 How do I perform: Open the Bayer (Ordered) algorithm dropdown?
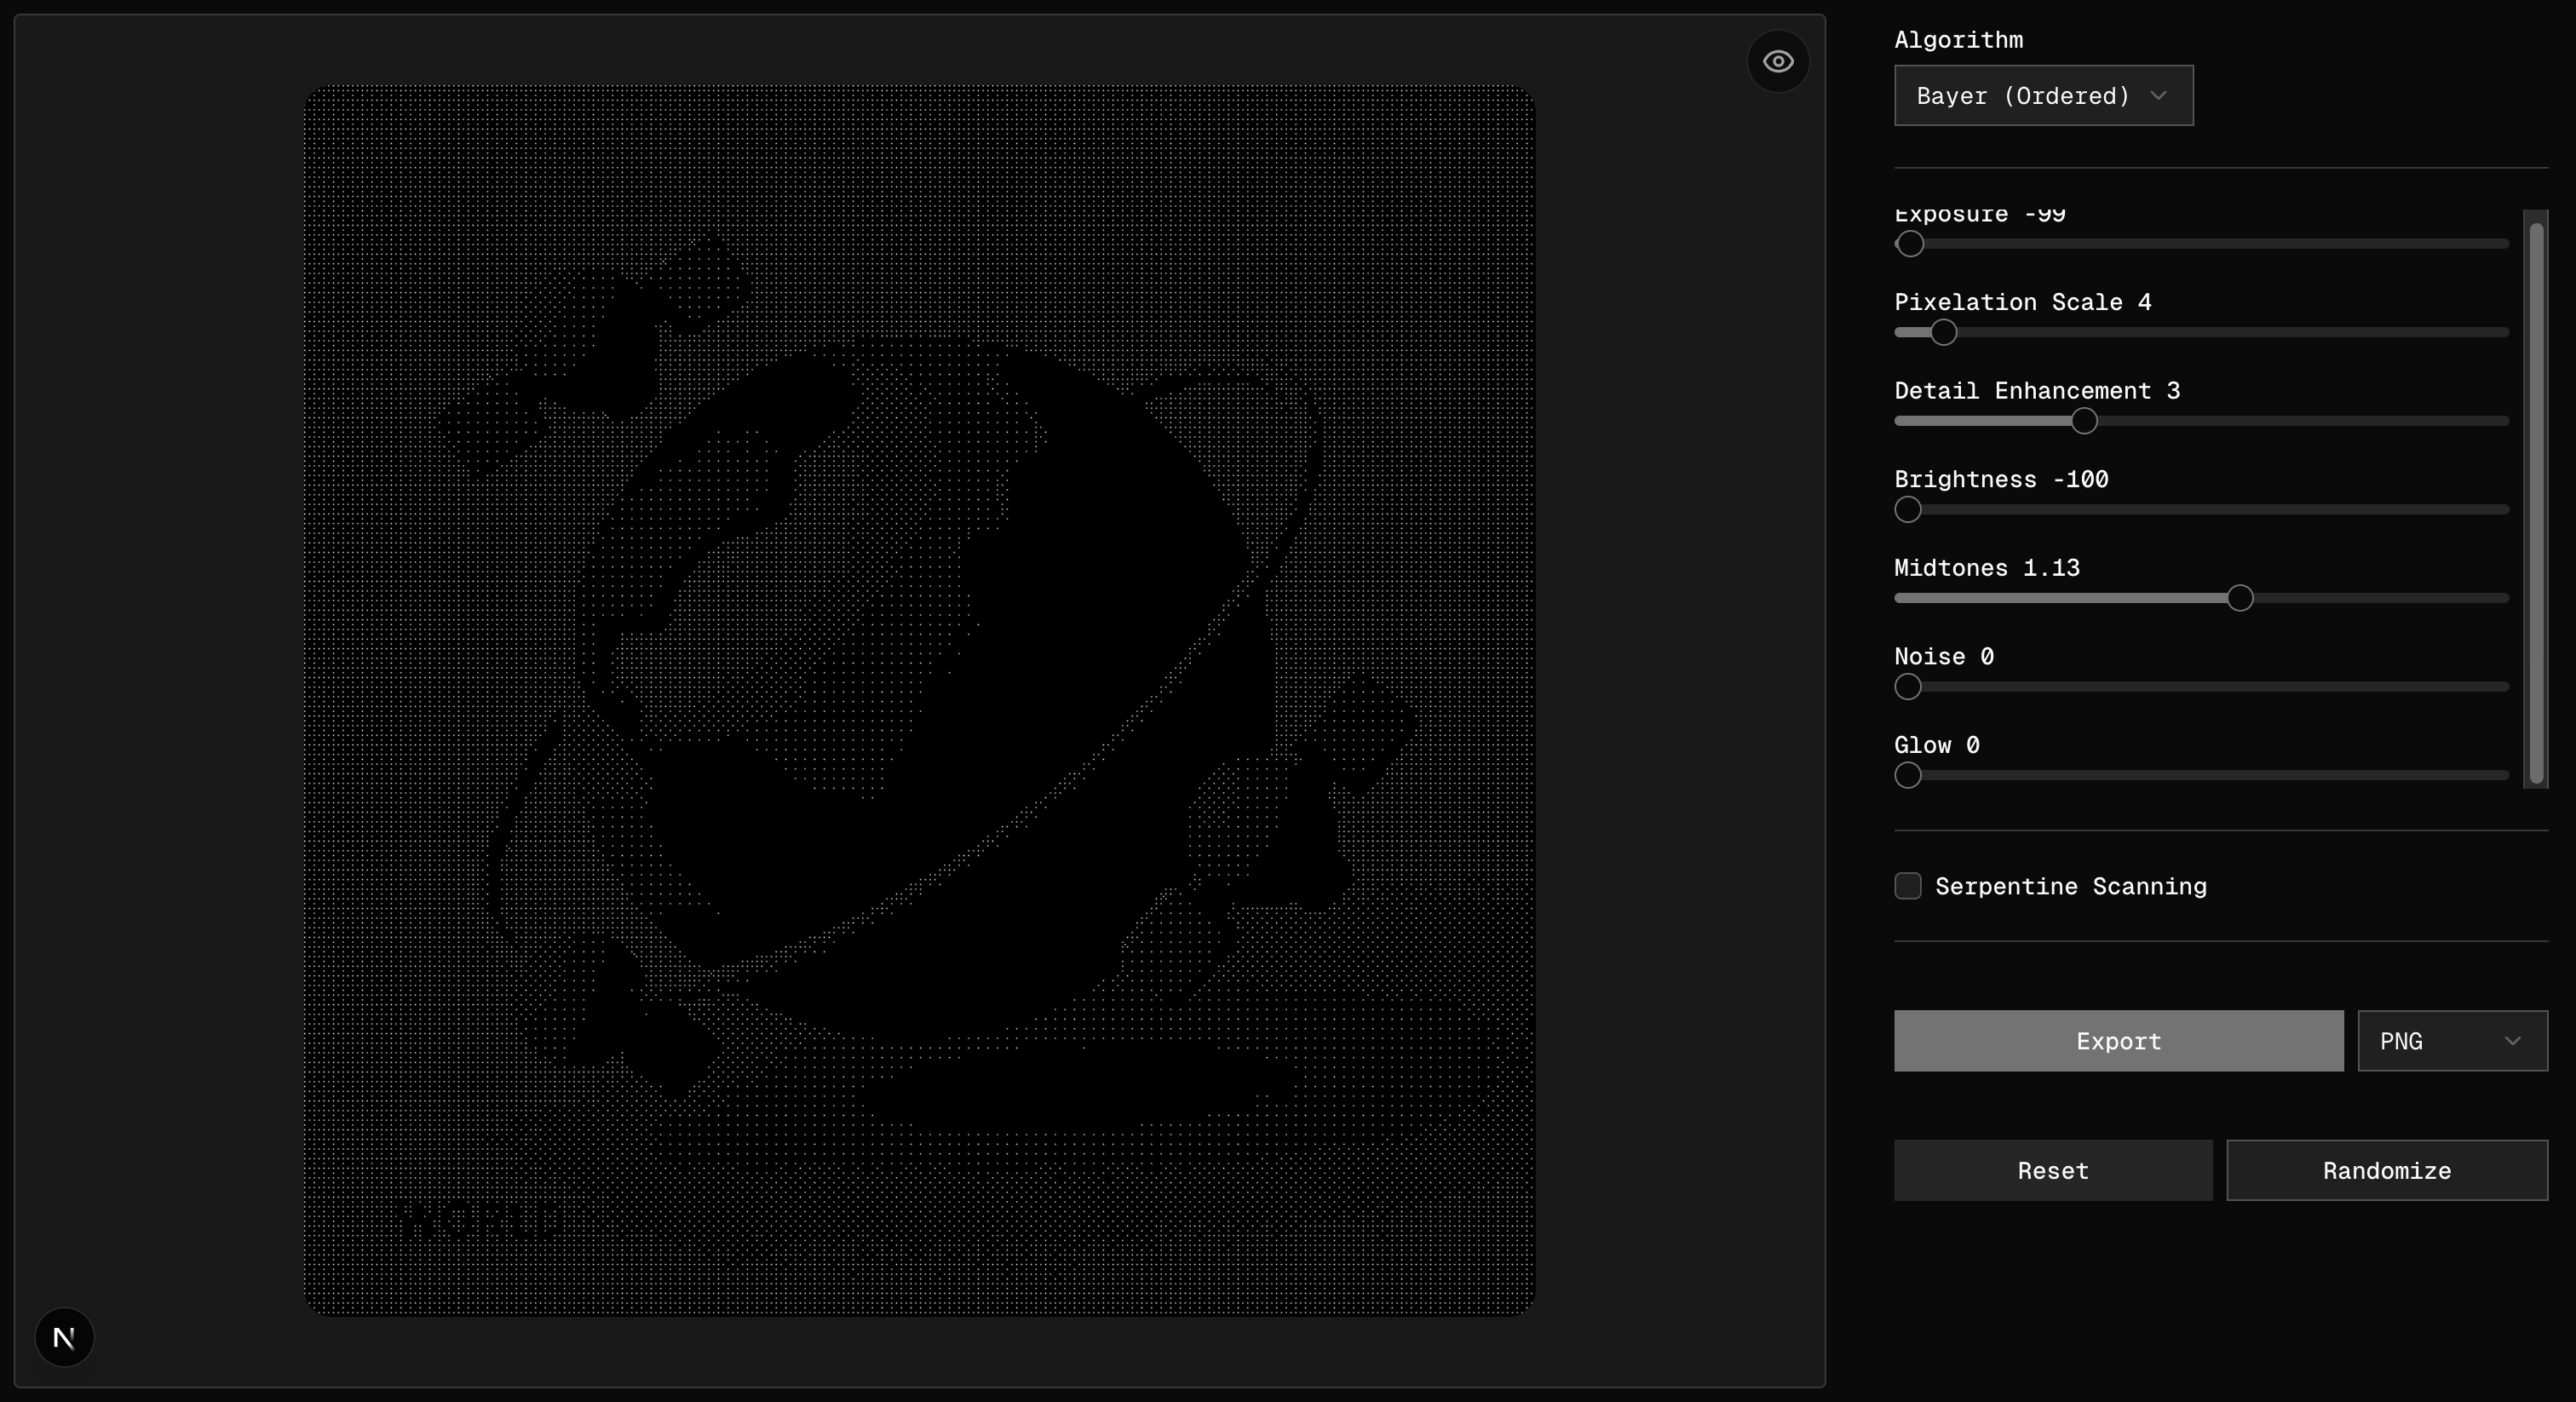[x=2043, y=96]
